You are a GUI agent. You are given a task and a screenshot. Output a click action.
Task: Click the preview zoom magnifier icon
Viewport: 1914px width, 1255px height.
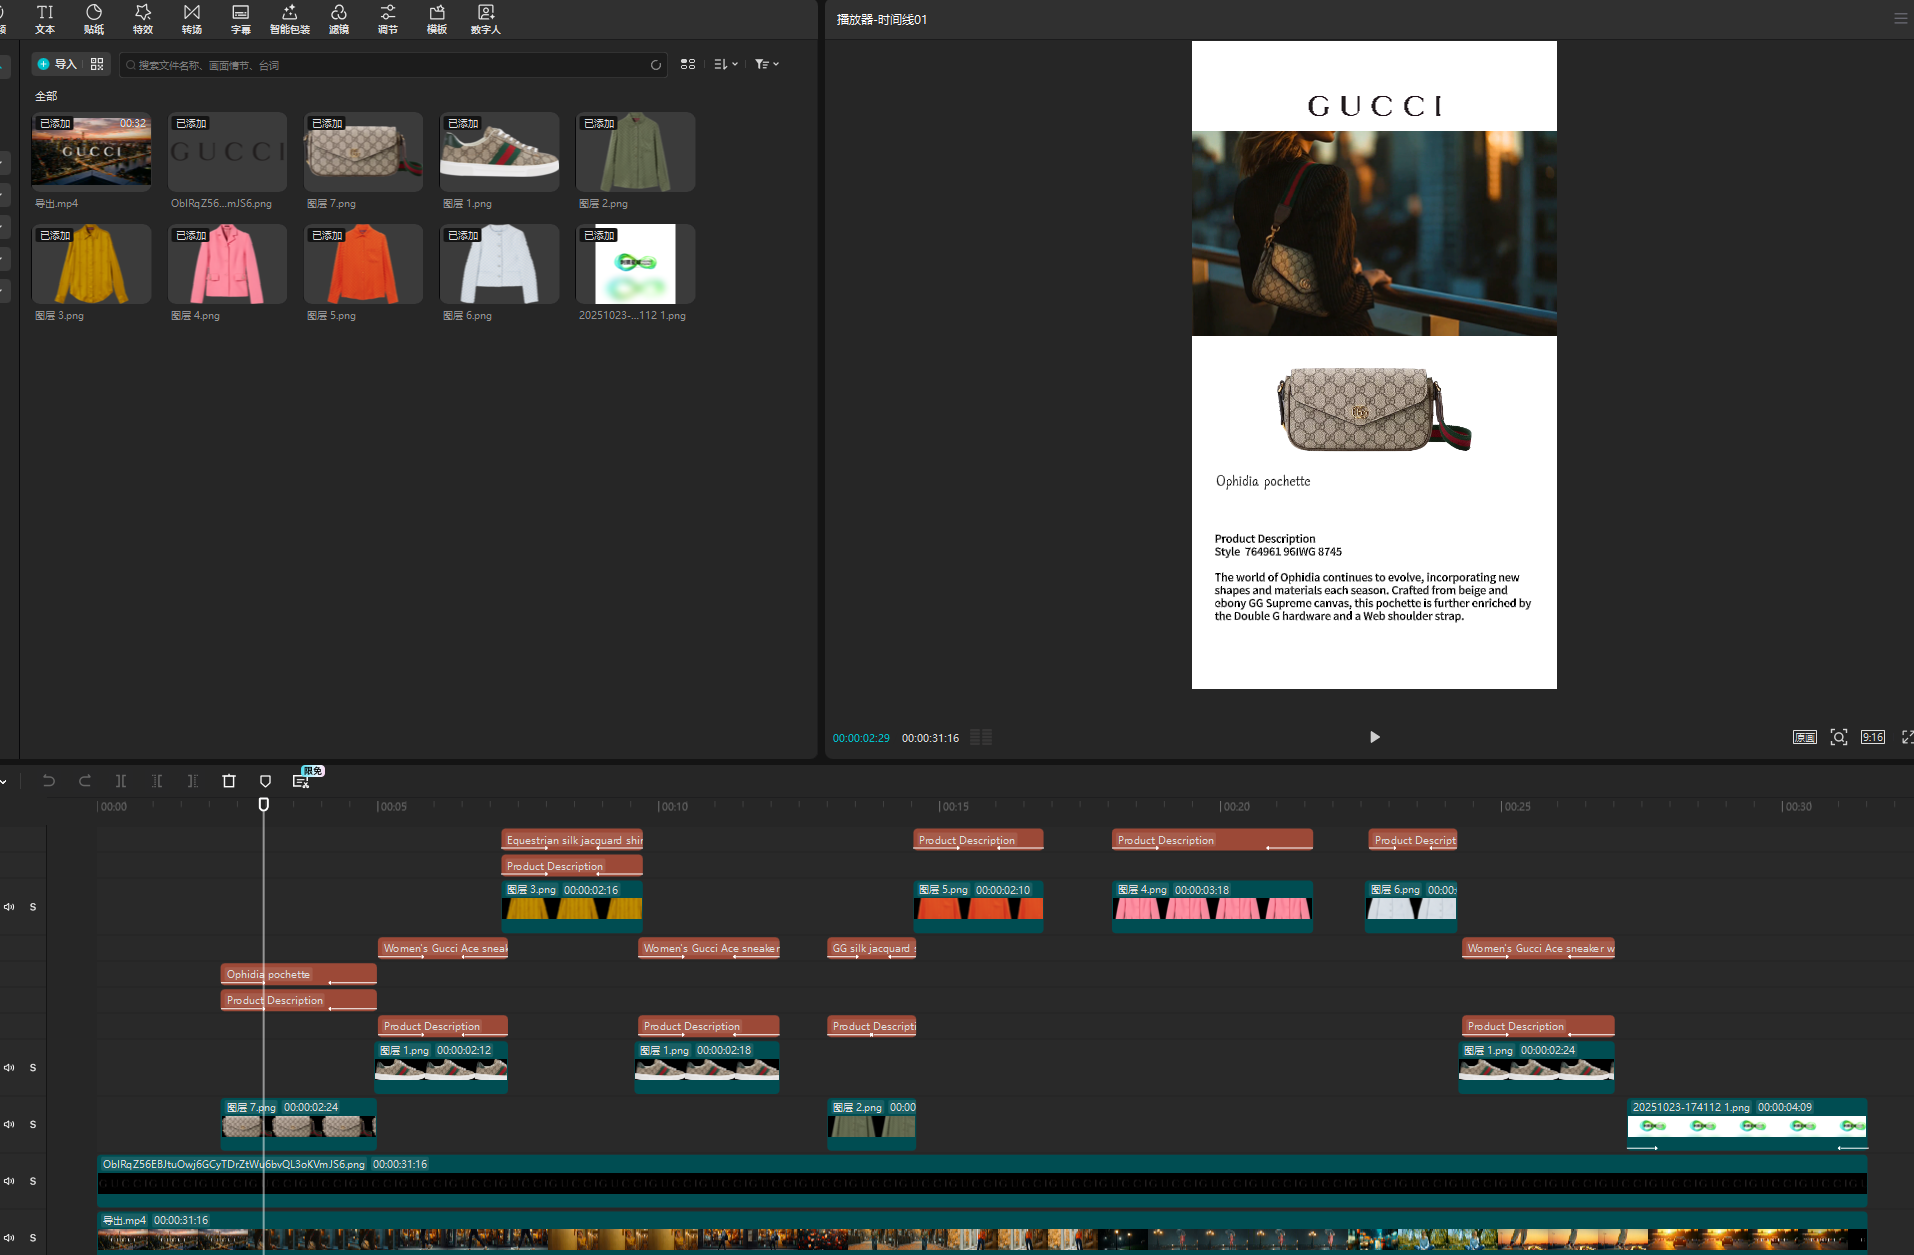coord(1838,737)
